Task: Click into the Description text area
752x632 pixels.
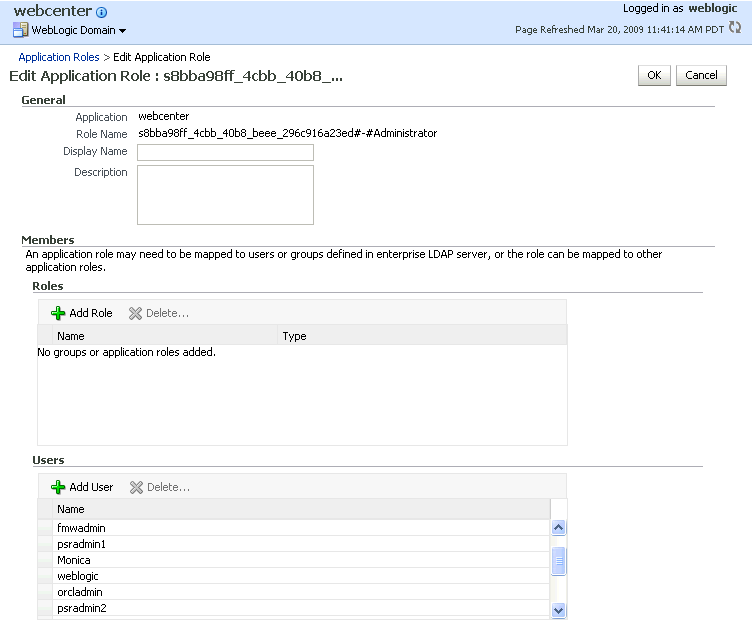Action: [225, 195]
